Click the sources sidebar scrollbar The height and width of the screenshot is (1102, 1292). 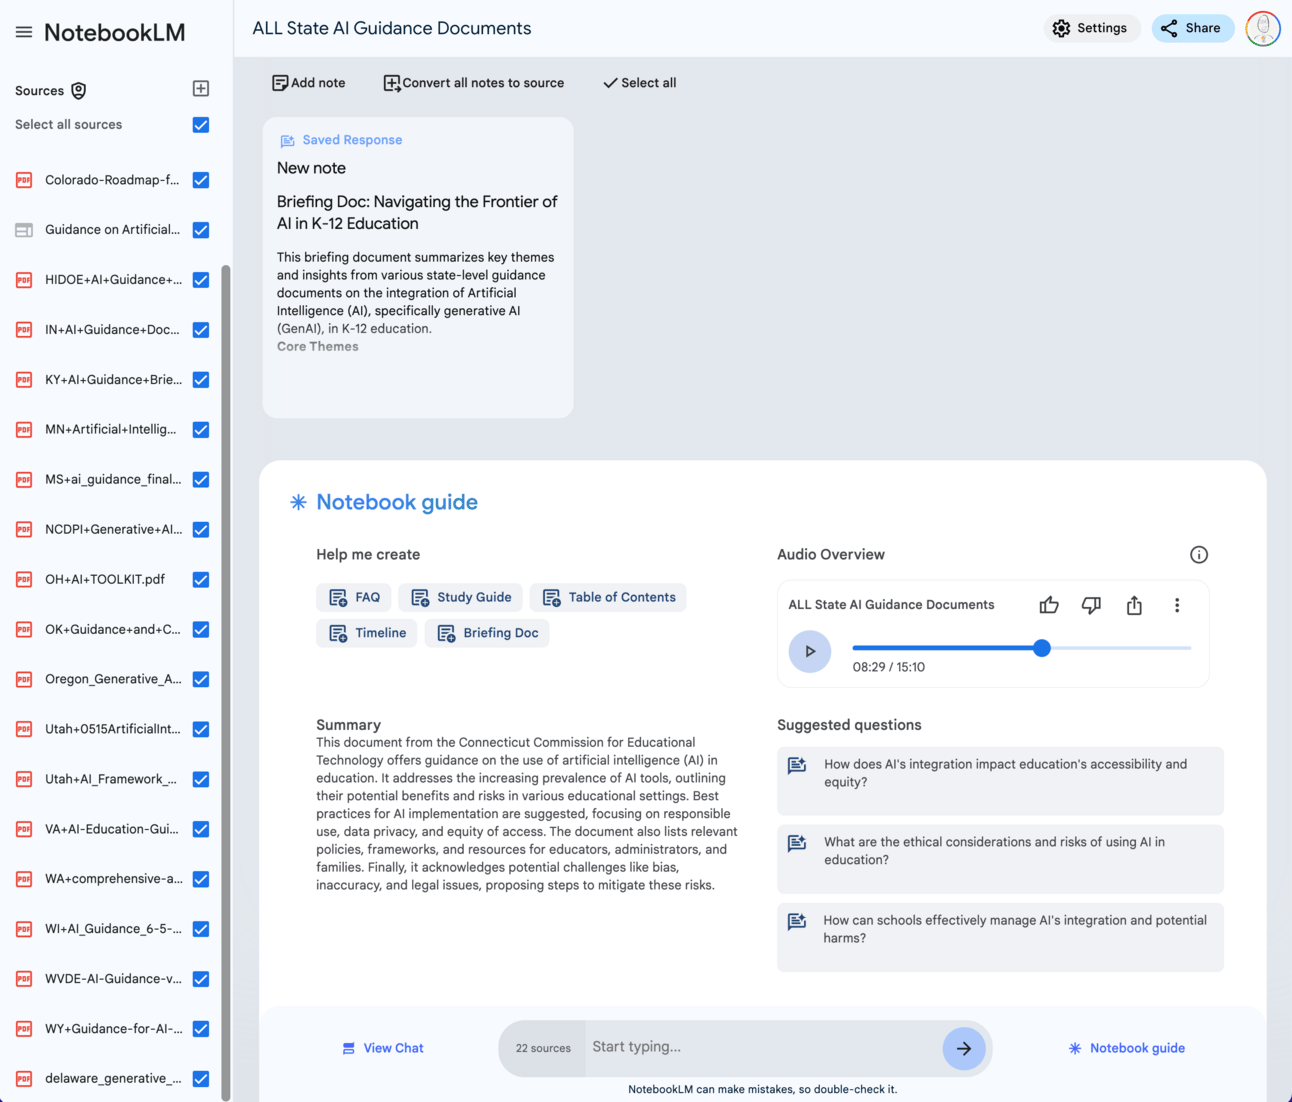coord(226,683)
